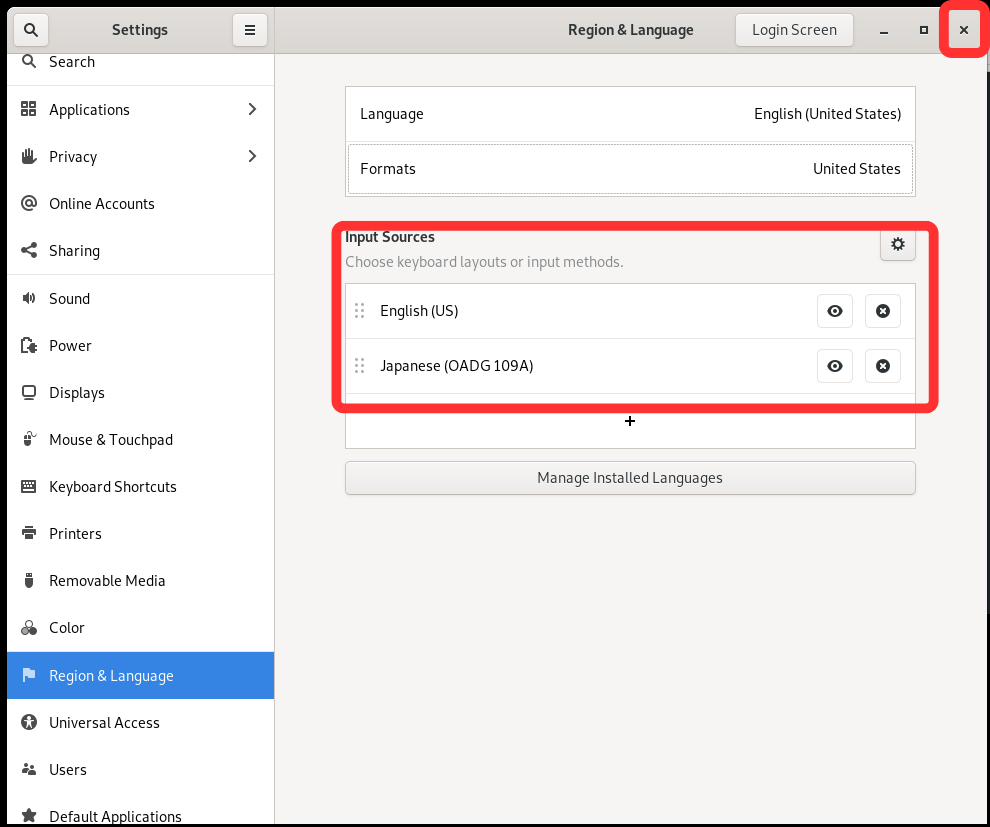
Task: Maximize the Settings window
Action: click(x=924, y=30)
